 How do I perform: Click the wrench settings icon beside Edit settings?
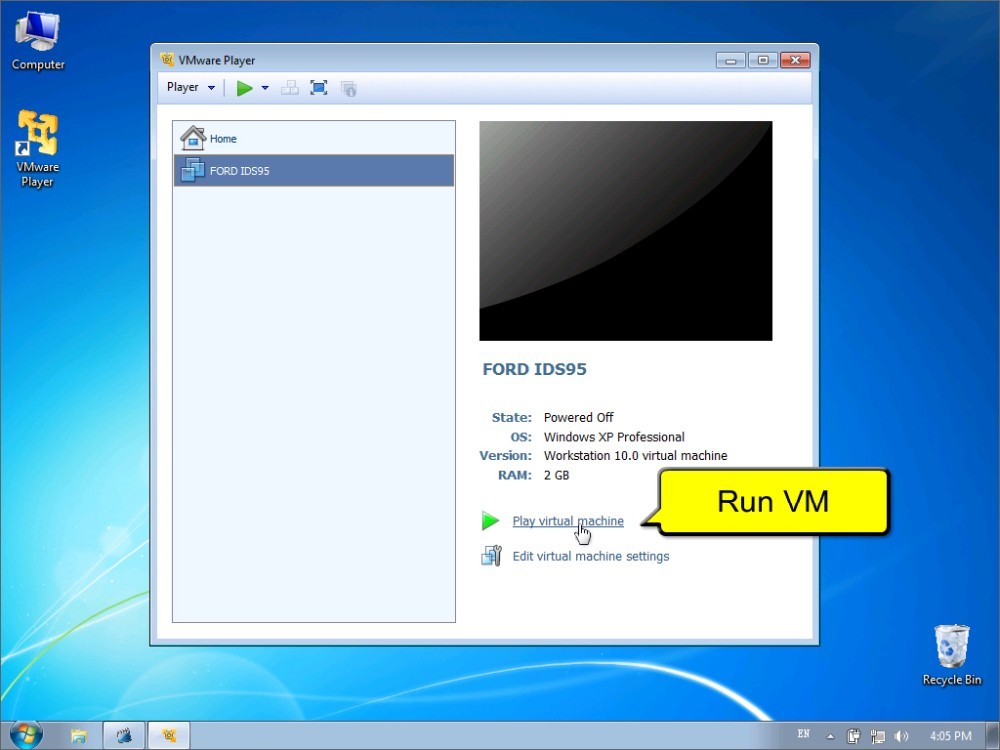[x=491, y=556]
